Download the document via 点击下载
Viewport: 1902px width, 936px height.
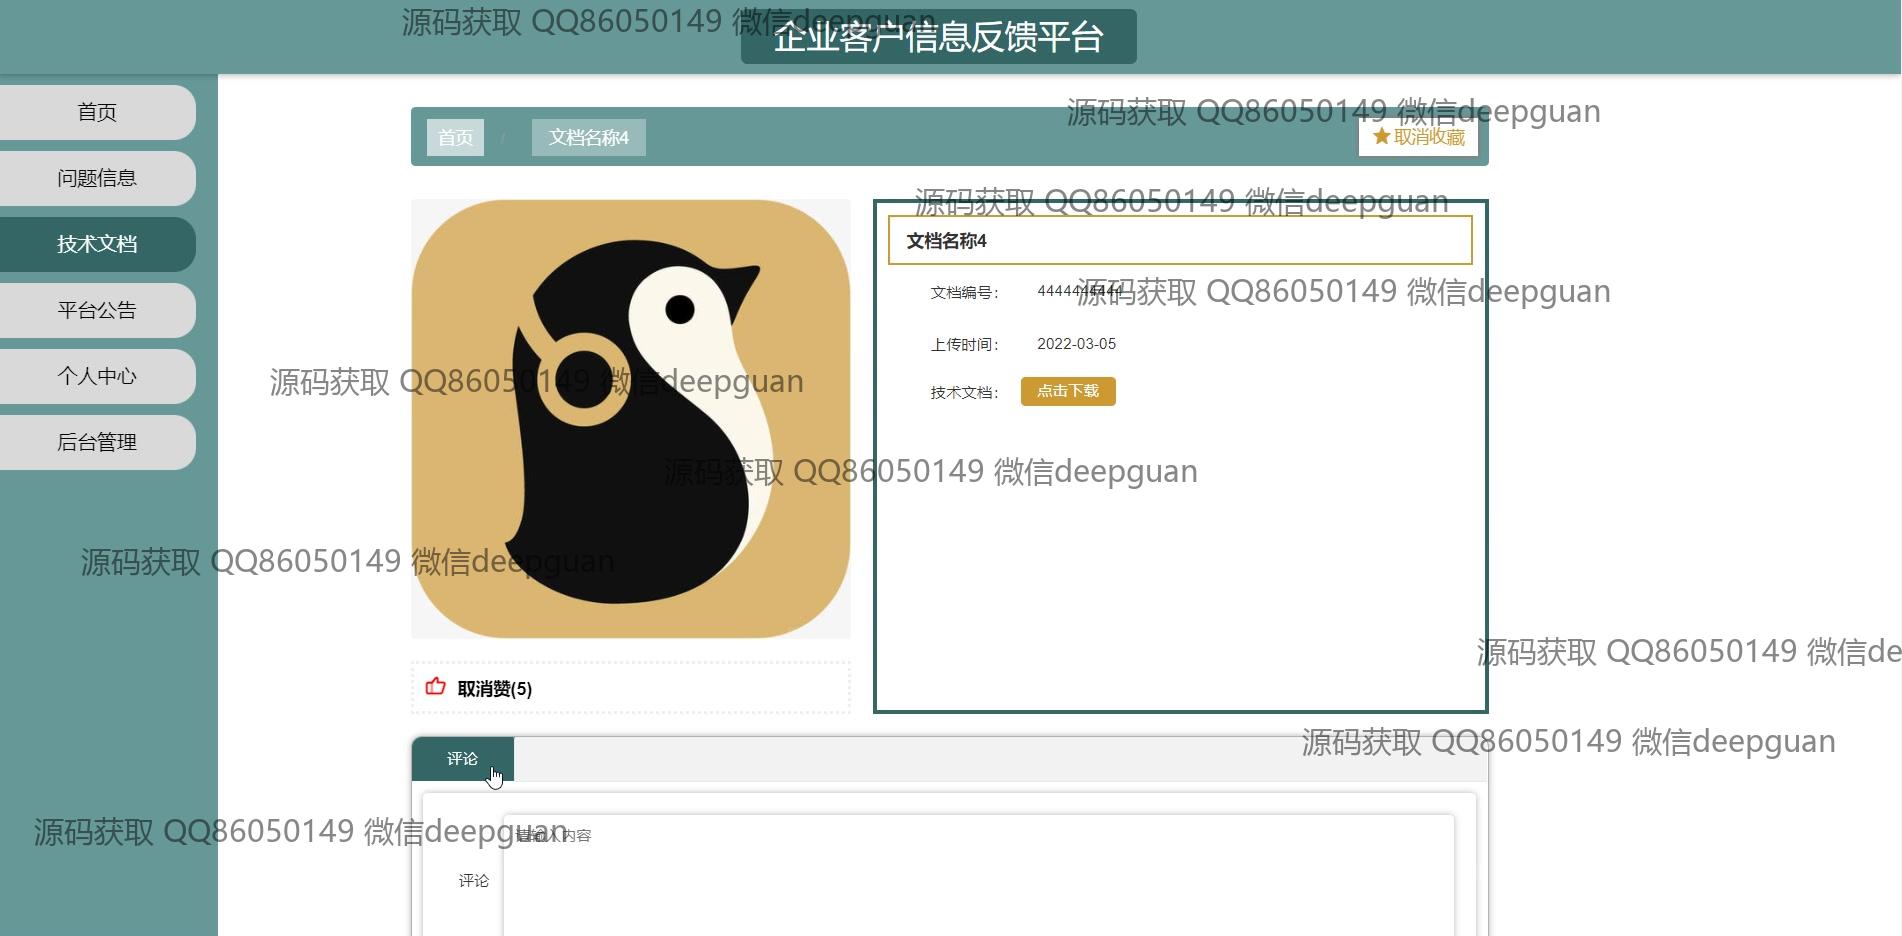coord(1068,391)
